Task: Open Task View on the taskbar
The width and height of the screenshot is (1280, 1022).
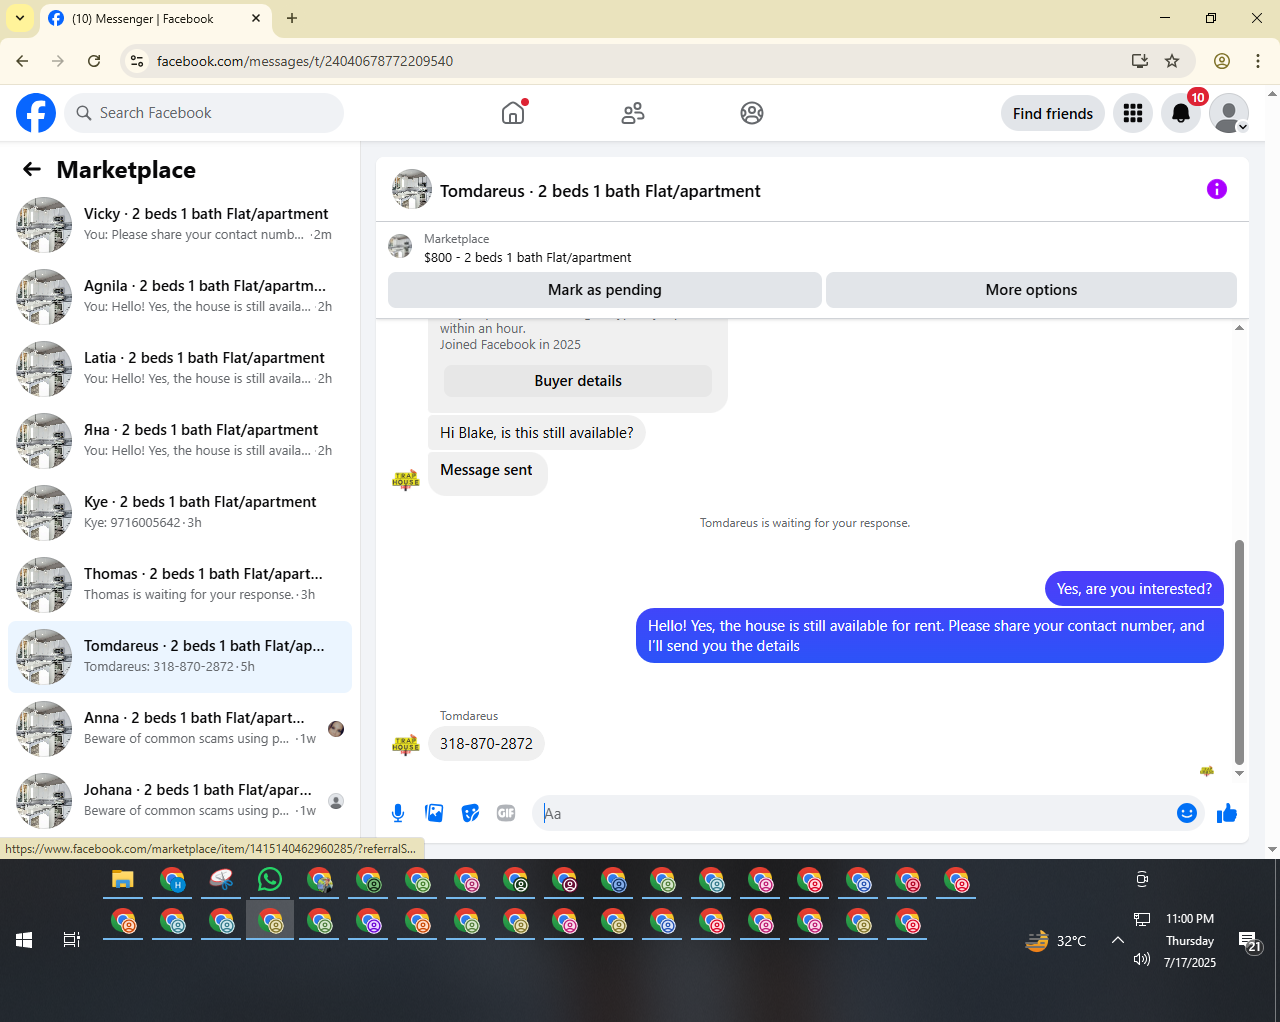Action: [72, 940]
